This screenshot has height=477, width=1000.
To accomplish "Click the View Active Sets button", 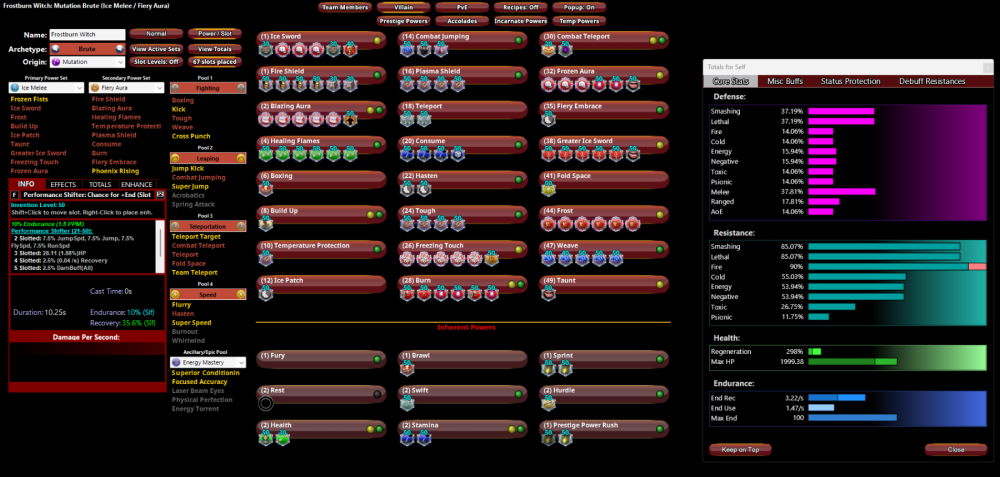I will 156,48.
